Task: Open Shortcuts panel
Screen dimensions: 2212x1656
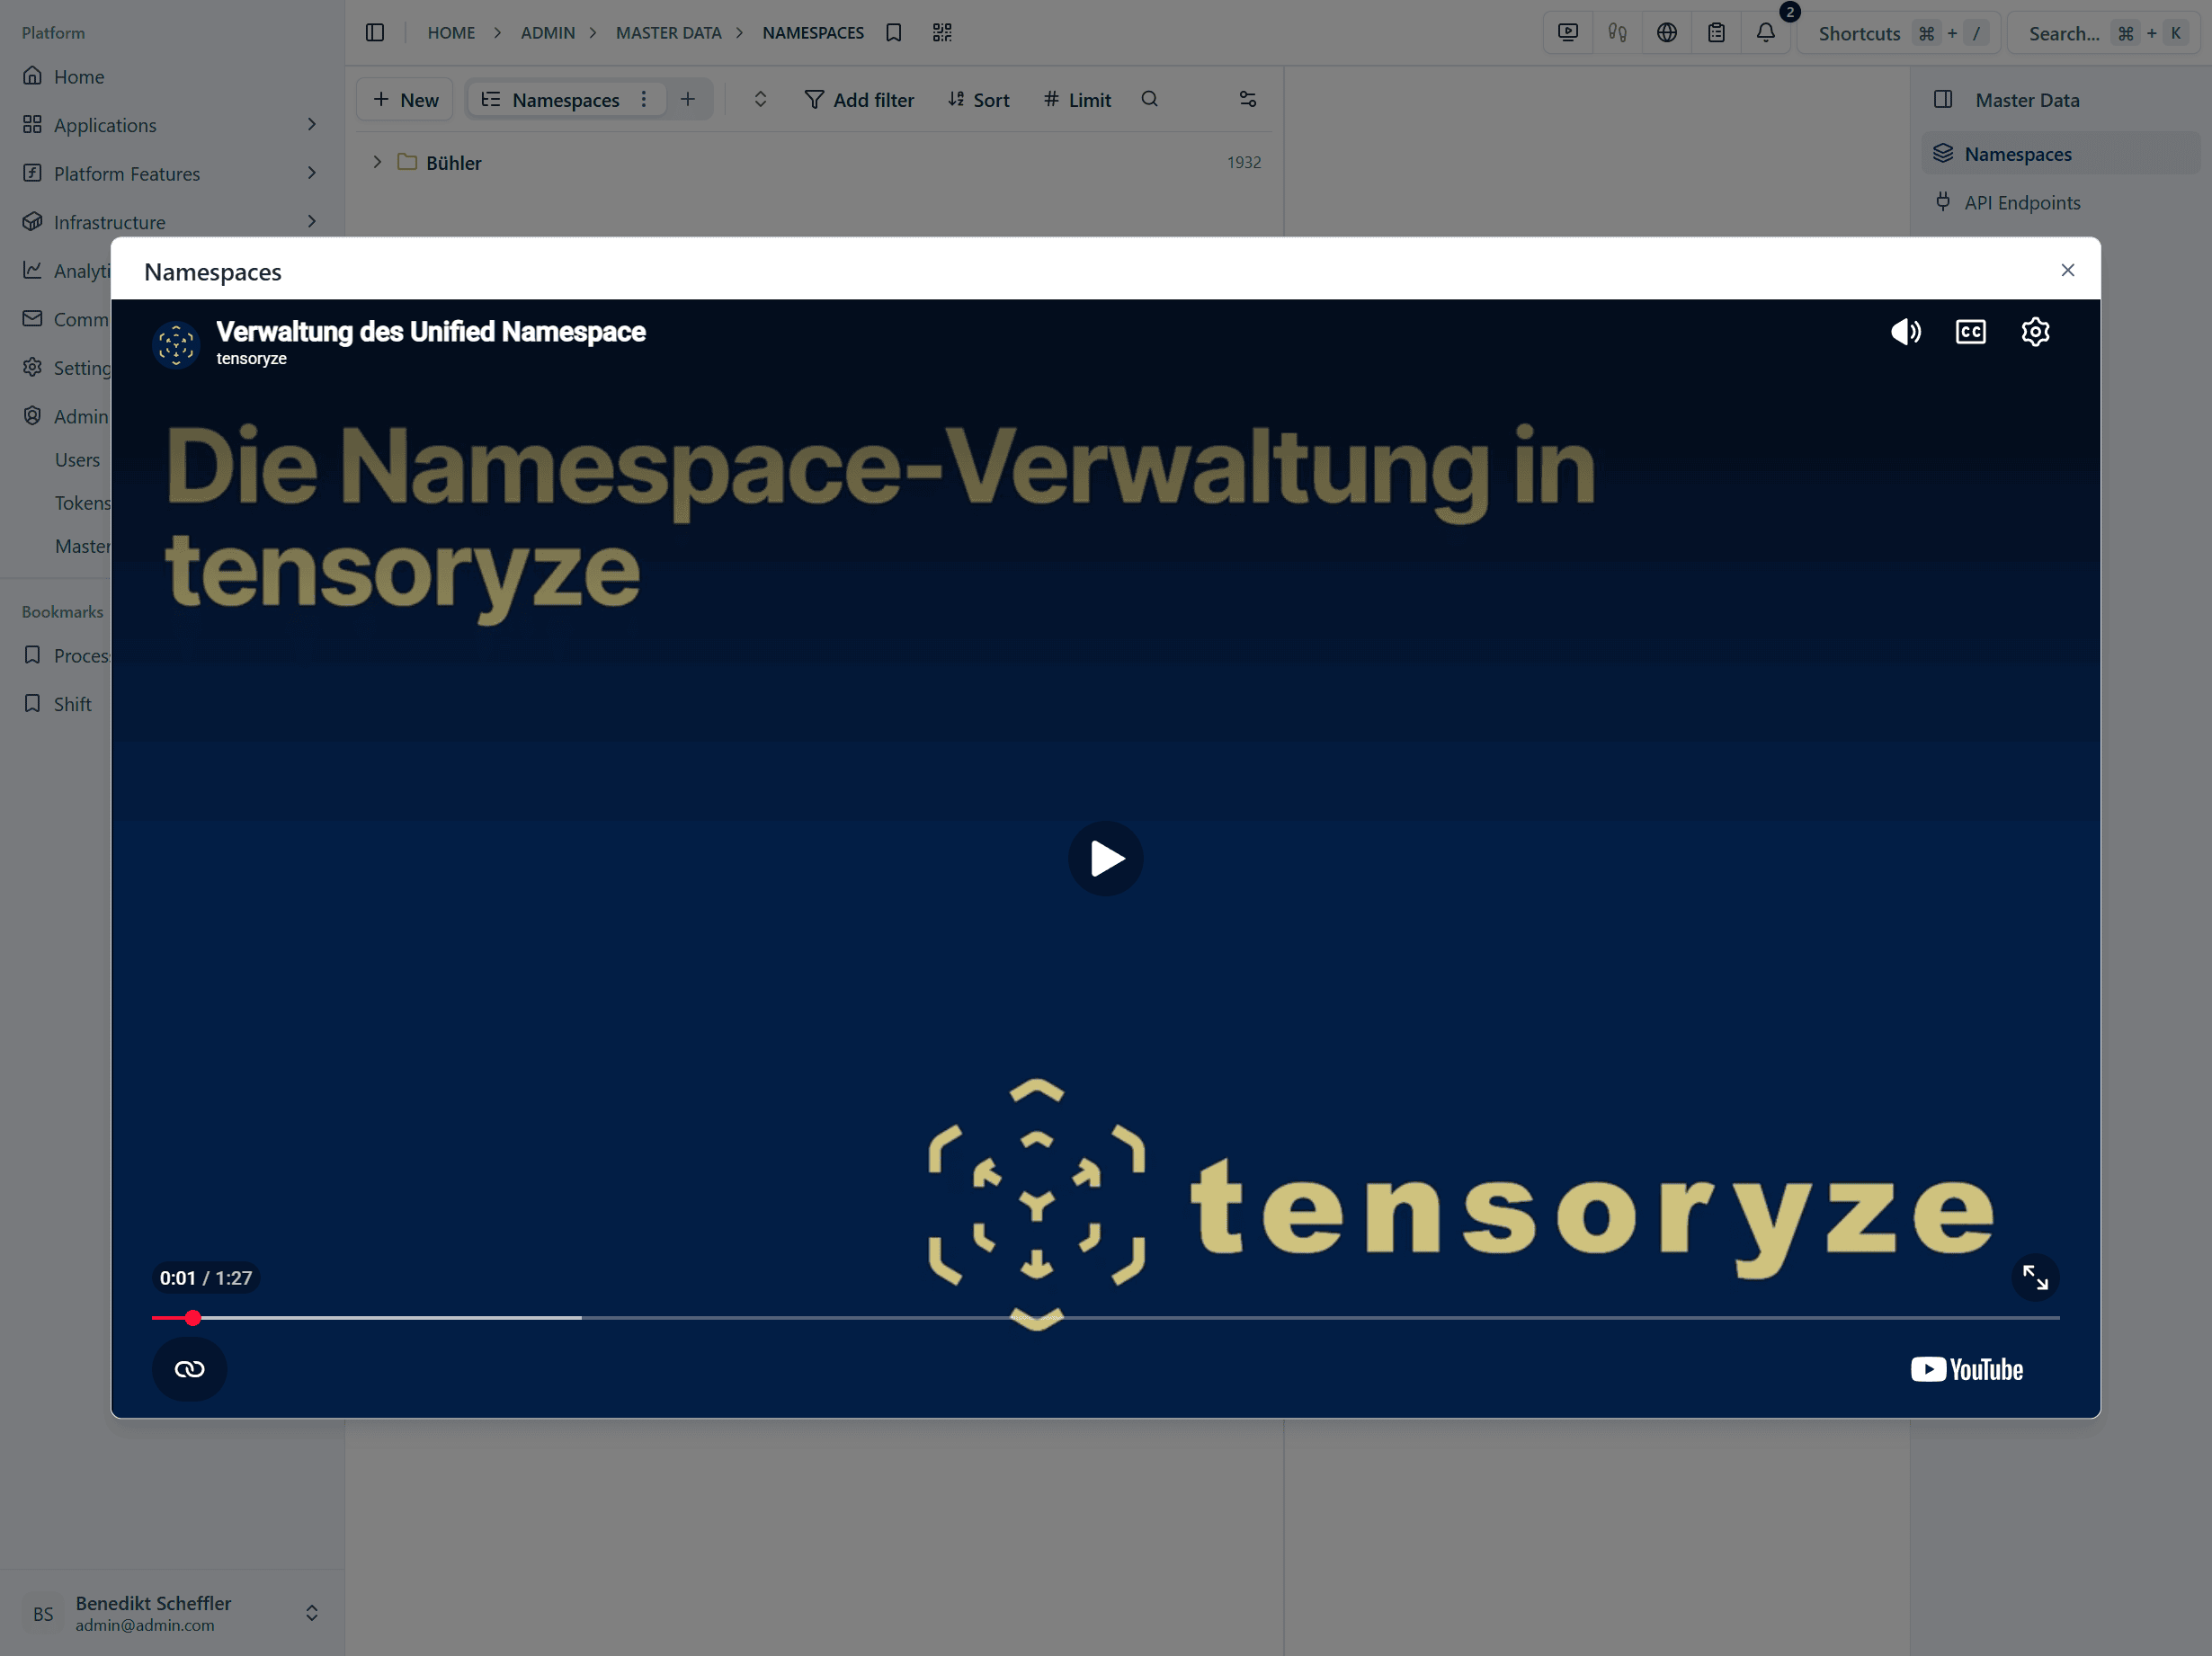Action: click(1898, 33)
